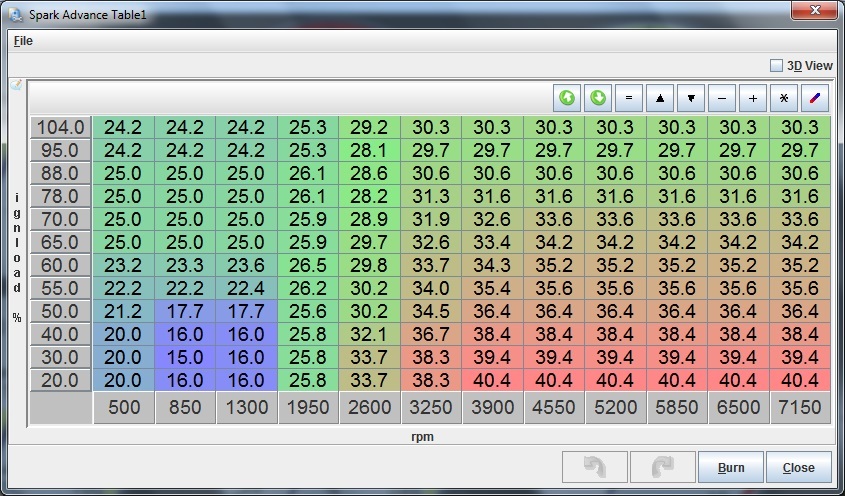Viewport: 845px width, 496px height.
Task: Click the grayed-out redo arrow button
Action: click(659, 467)
